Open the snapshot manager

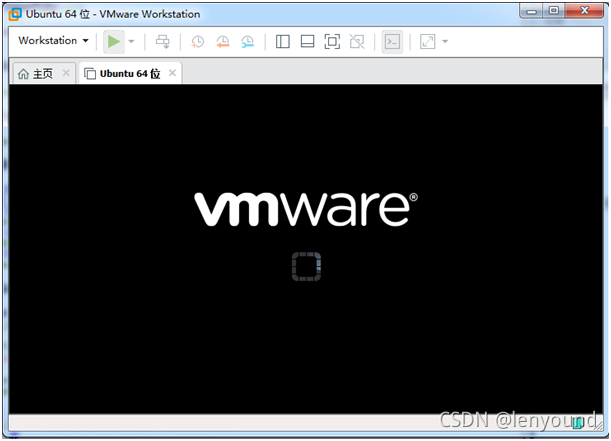click(x=247, y=41)
